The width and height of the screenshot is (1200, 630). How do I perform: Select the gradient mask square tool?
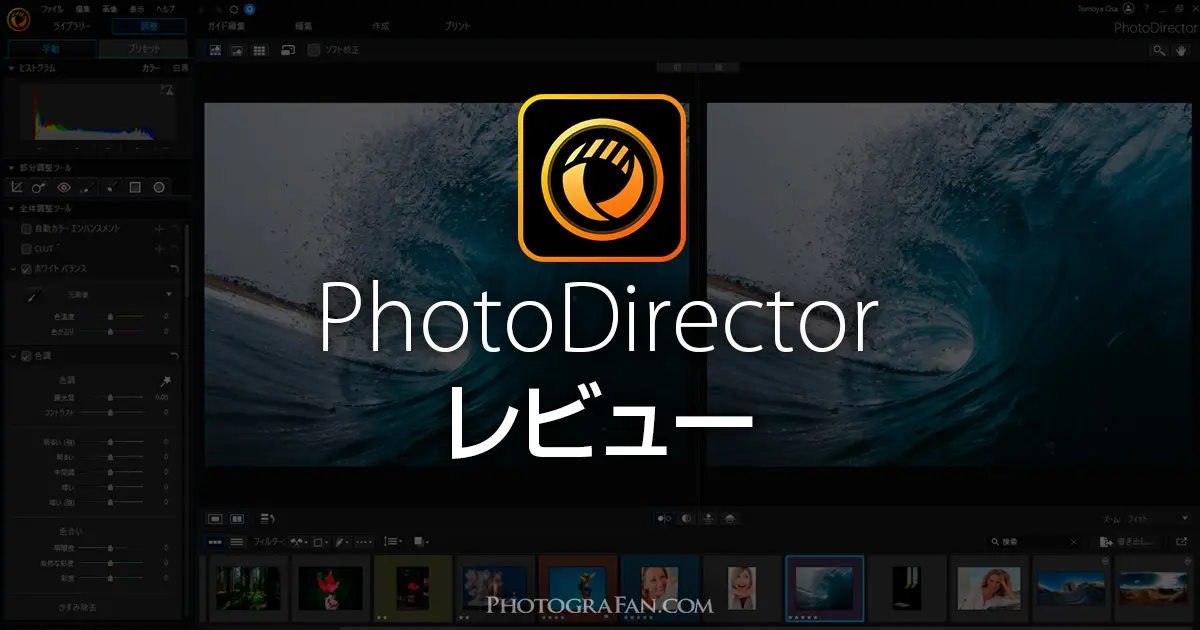pos(135,187)
